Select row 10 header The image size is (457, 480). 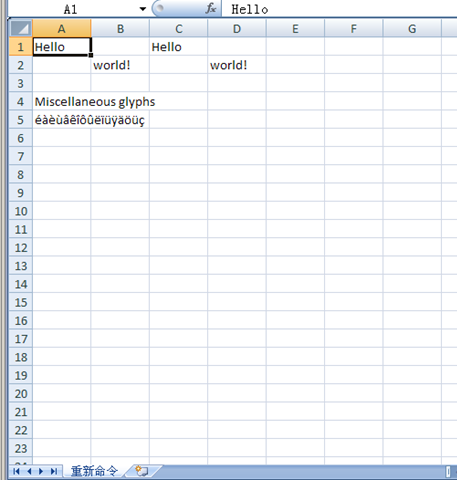pos(21,211)
